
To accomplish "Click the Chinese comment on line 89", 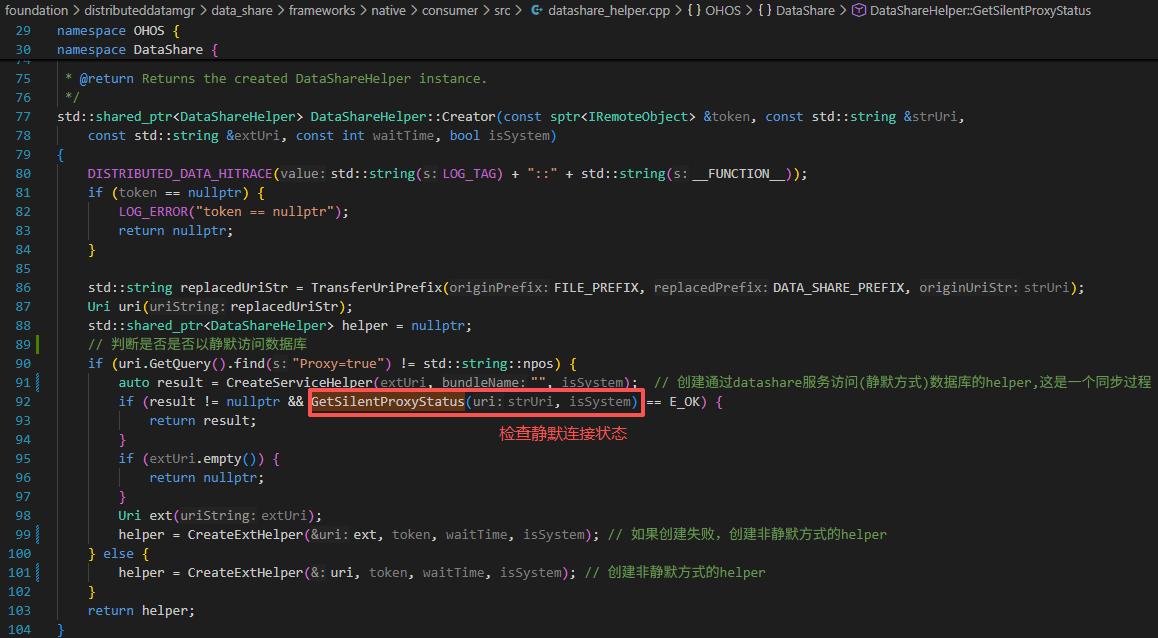I will tap(197, 344).
